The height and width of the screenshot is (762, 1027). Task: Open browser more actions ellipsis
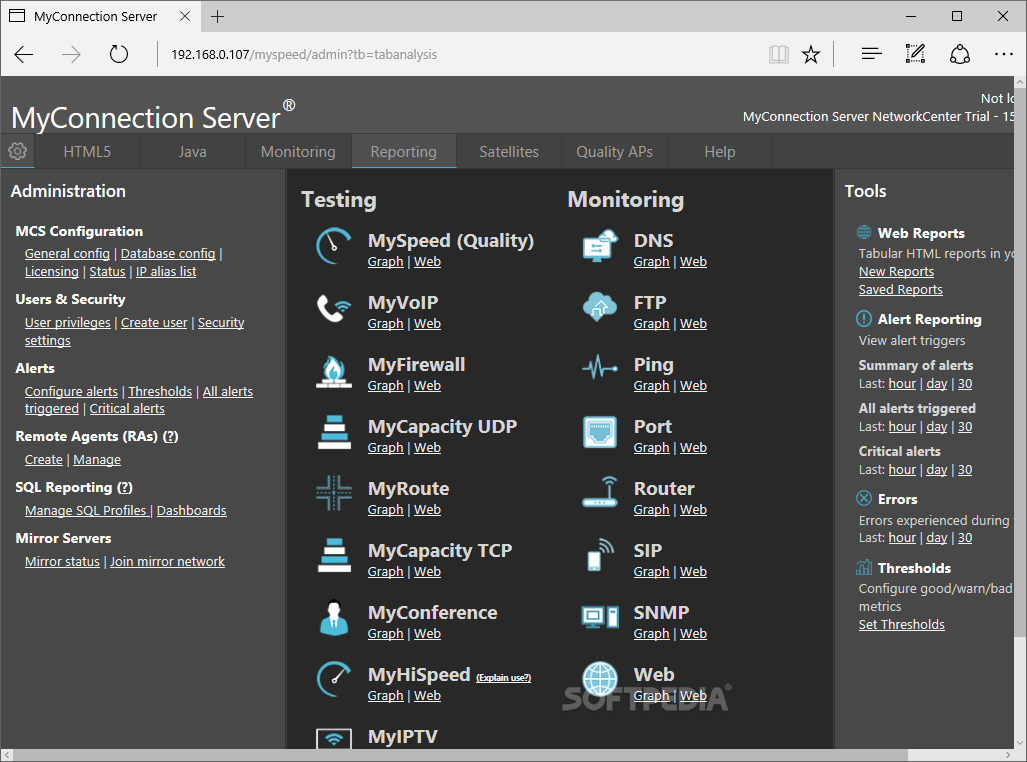pyautogui.click(x=1003, y=54)
